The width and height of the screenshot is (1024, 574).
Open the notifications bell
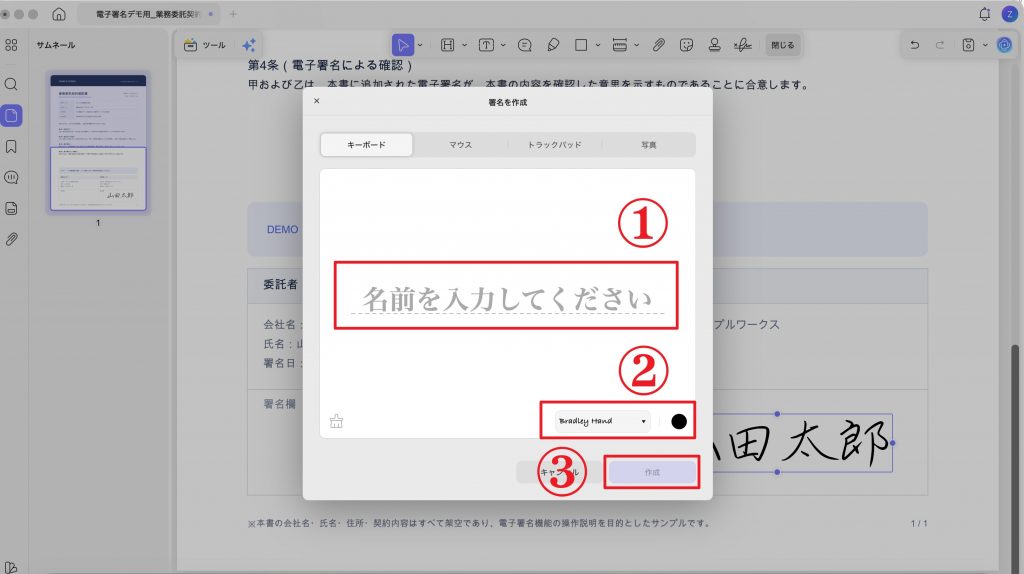(x=984, y=14)
